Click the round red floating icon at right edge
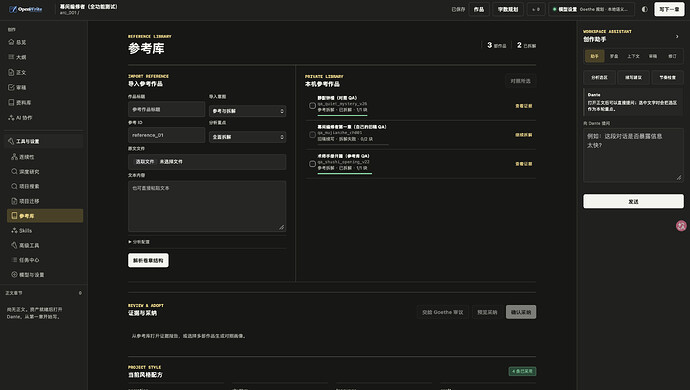690x390 pixels. (x=681, y=226)
